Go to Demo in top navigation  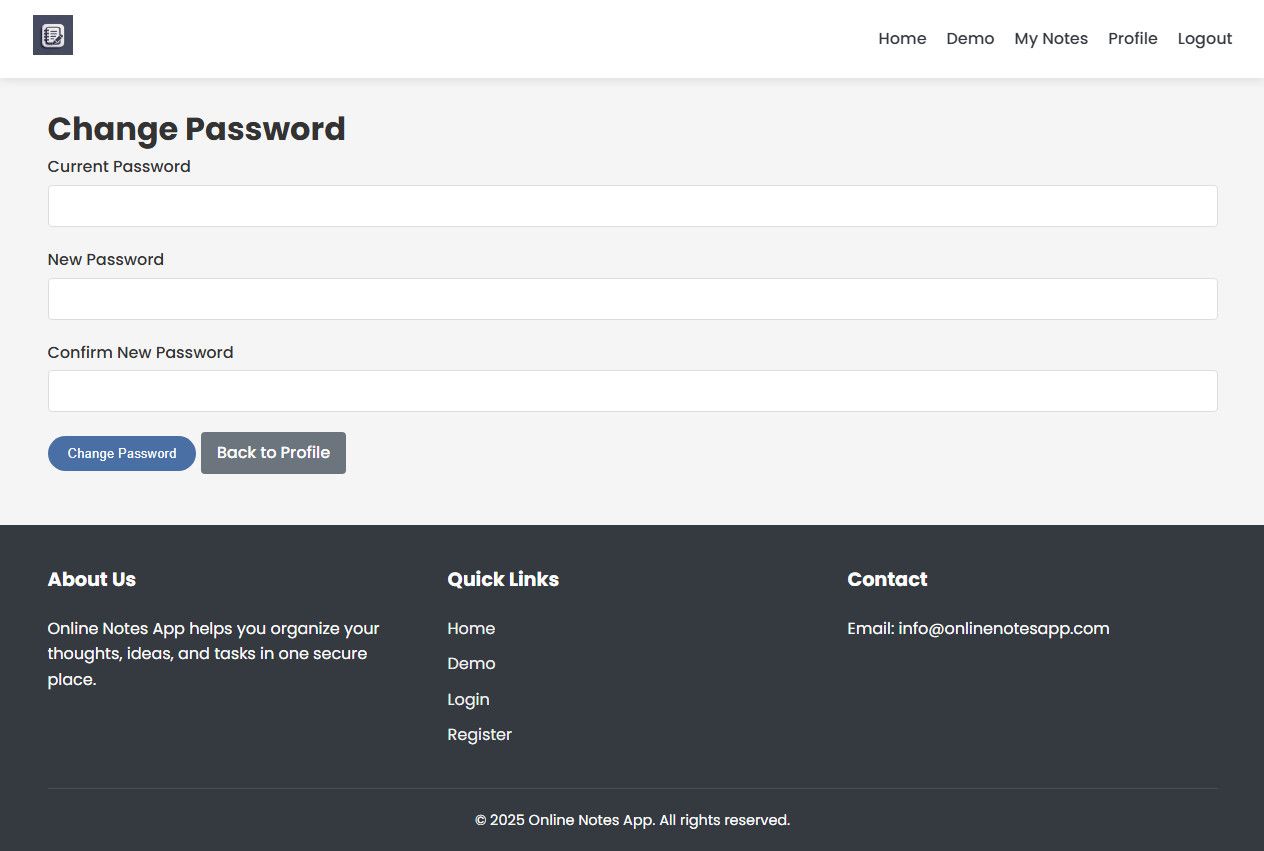[x=970, y=39]
